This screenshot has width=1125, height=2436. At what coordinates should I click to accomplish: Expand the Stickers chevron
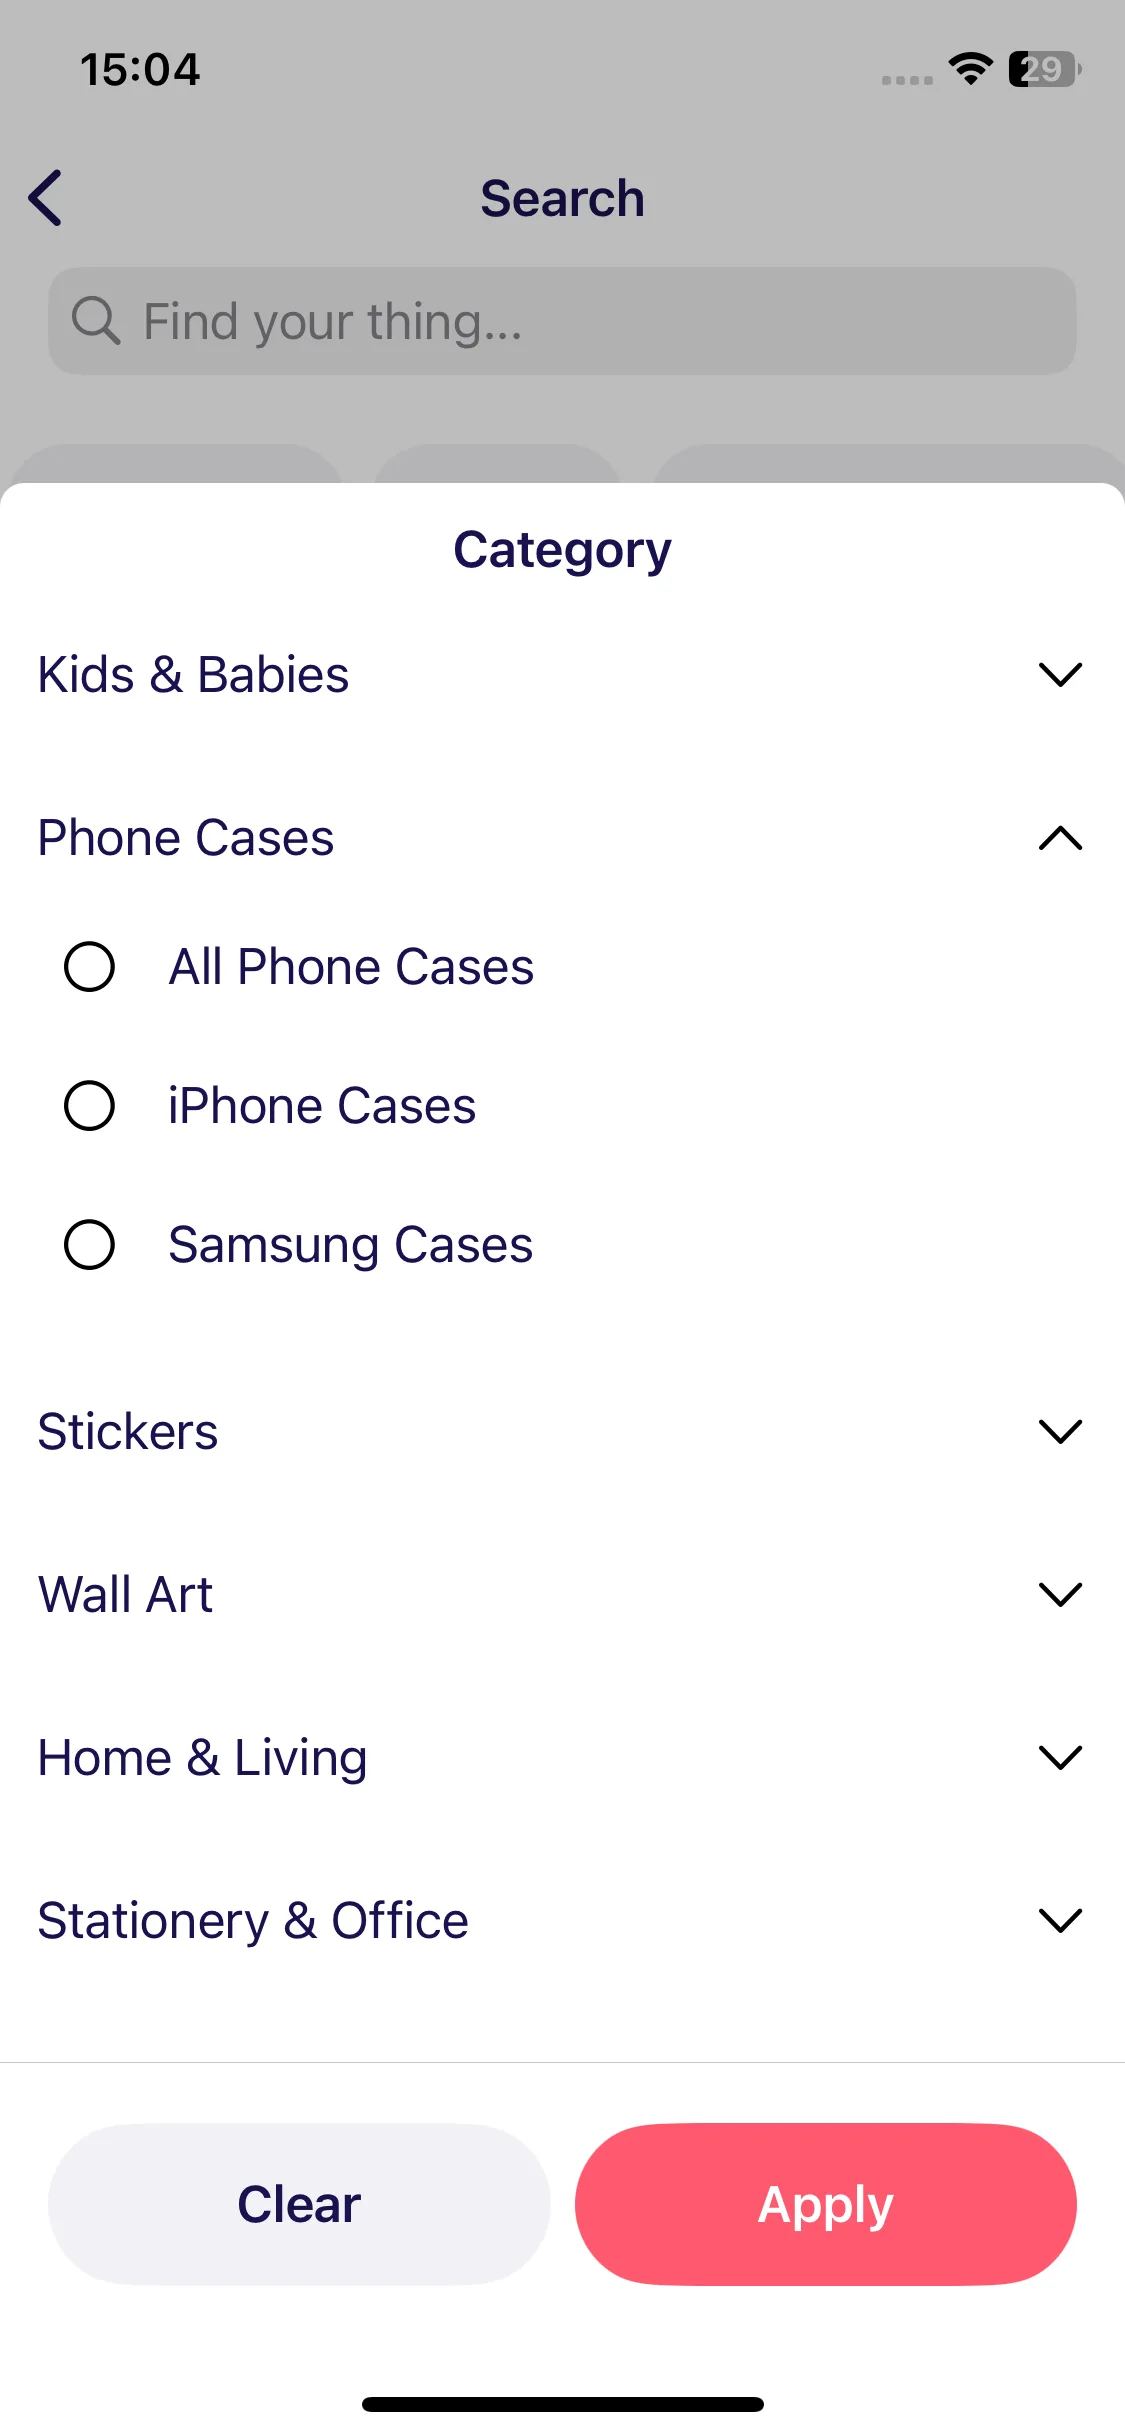tap(1060, 1431)
